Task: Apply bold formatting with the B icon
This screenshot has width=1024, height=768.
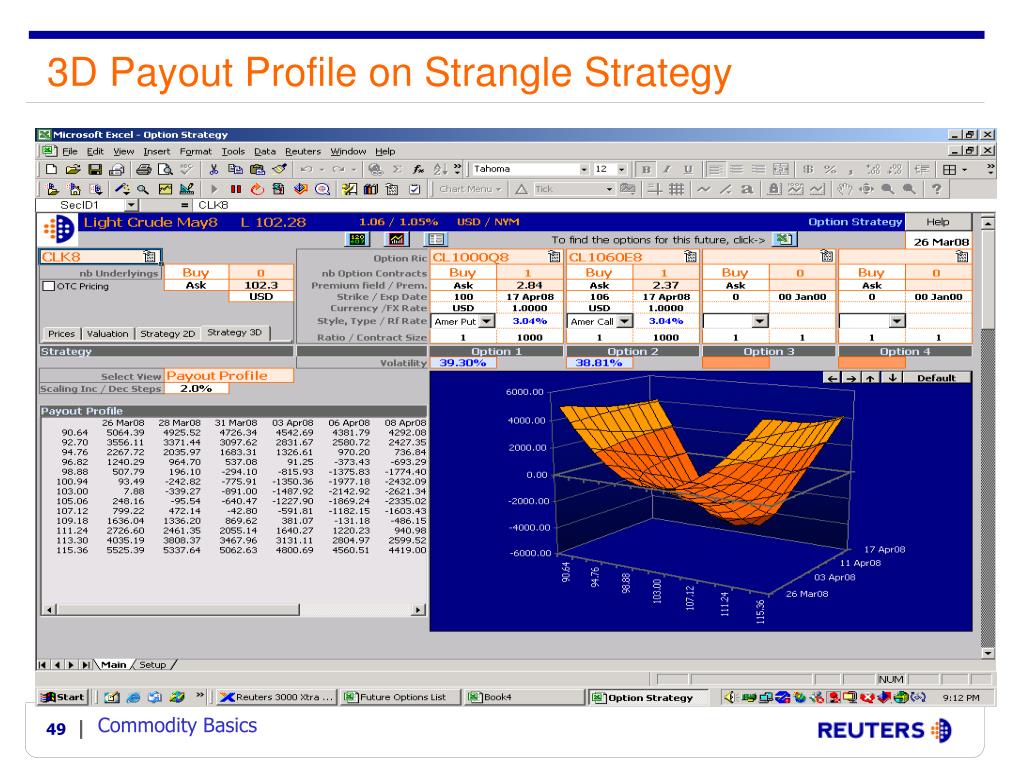Action: 646,170
